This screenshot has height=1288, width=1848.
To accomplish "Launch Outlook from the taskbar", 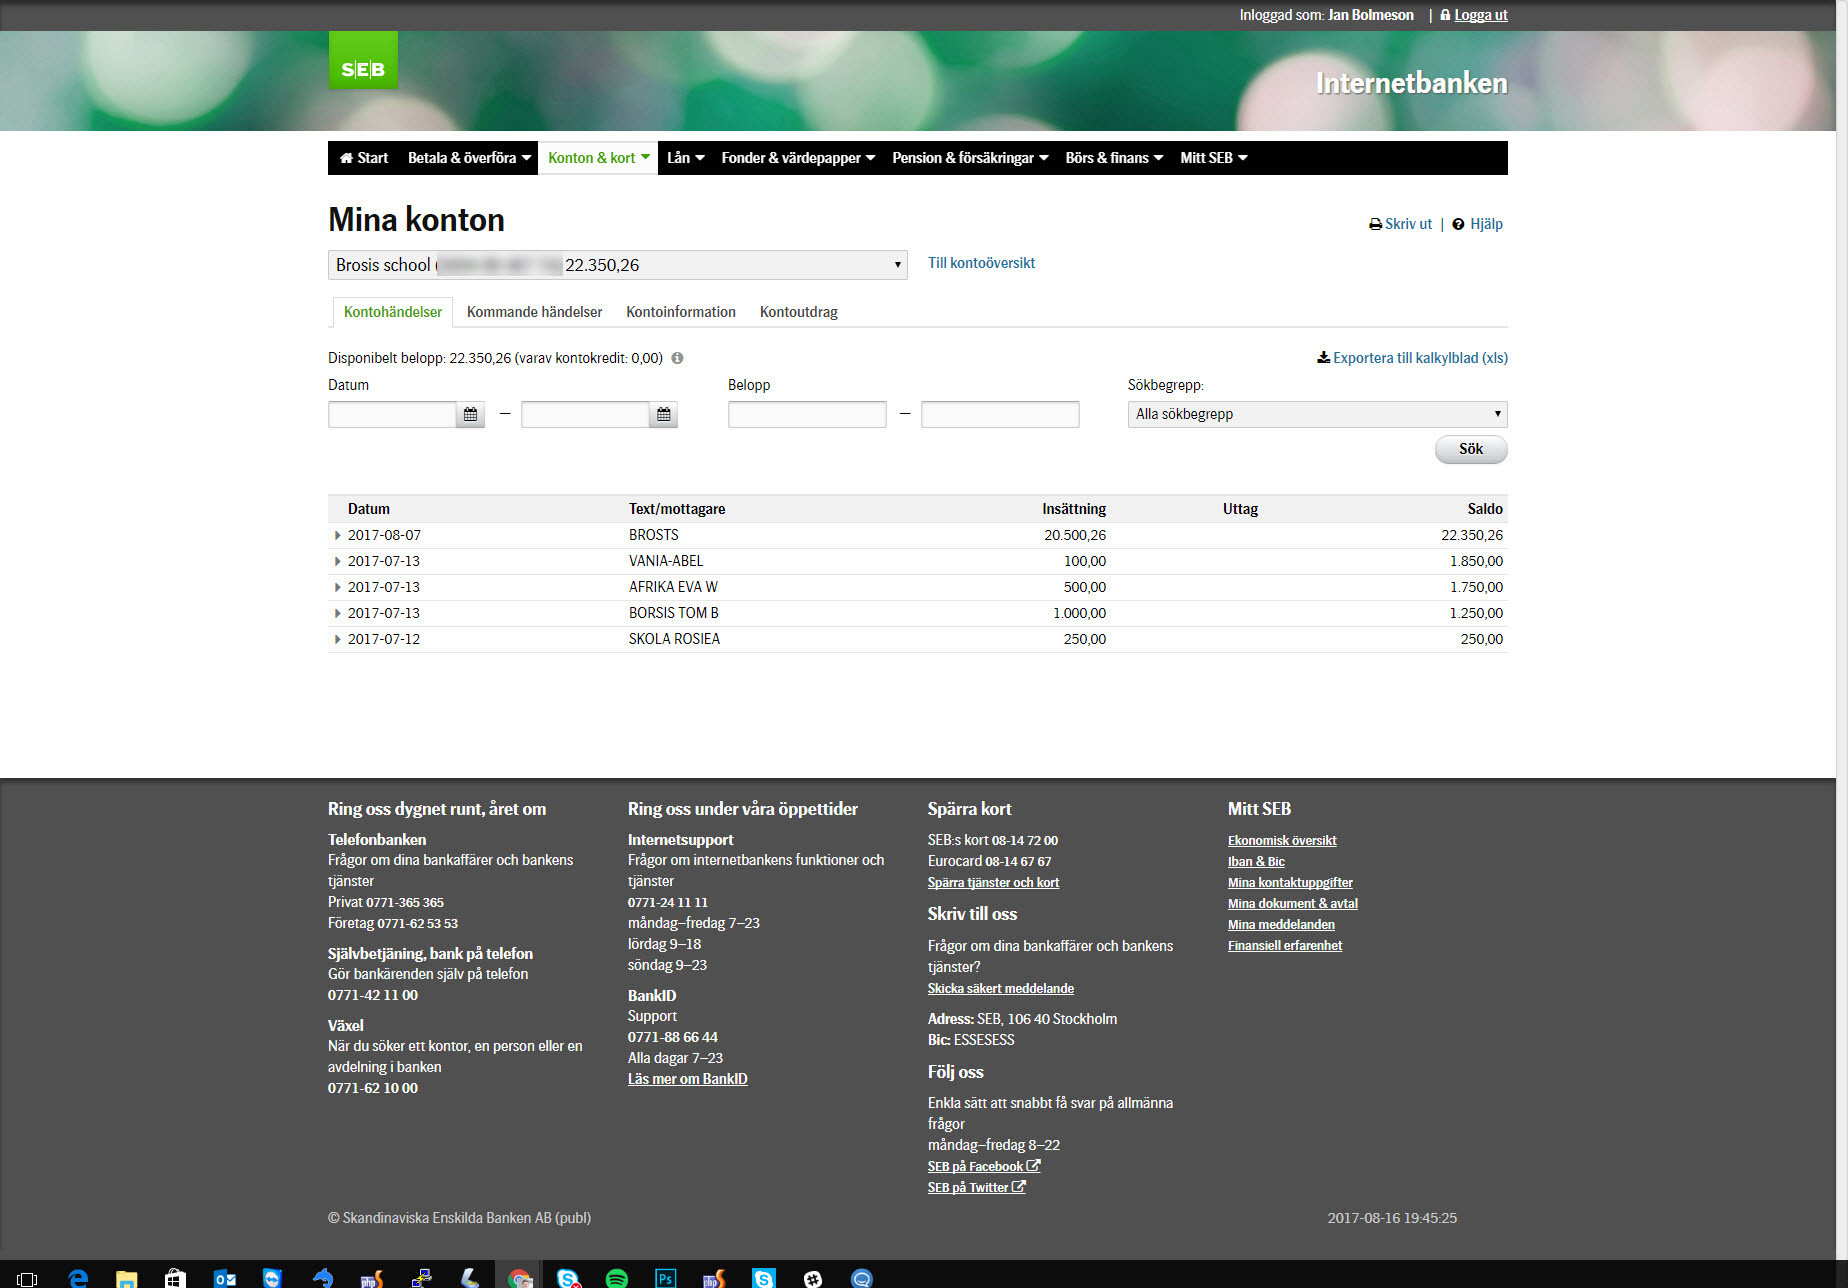I will [225, 1278].
